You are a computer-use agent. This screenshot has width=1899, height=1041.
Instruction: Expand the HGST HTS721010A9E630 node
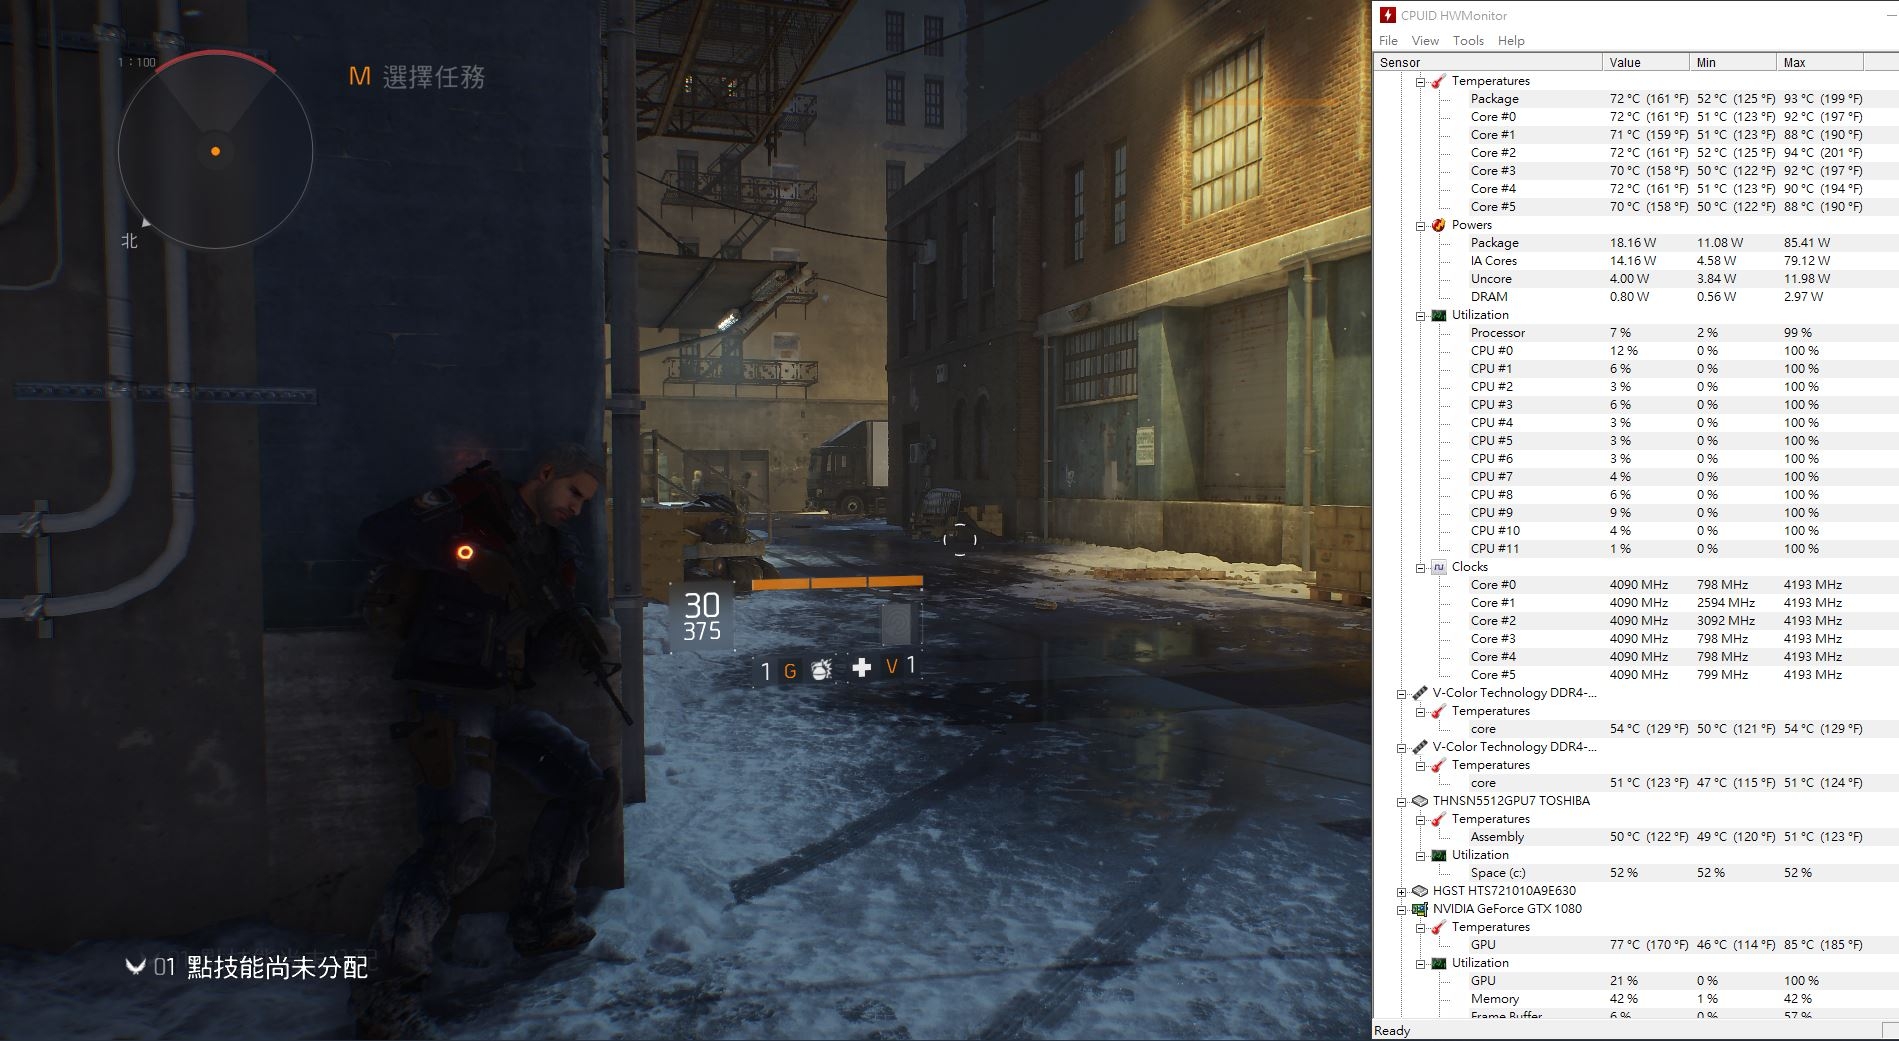[x=1401, y=892]
